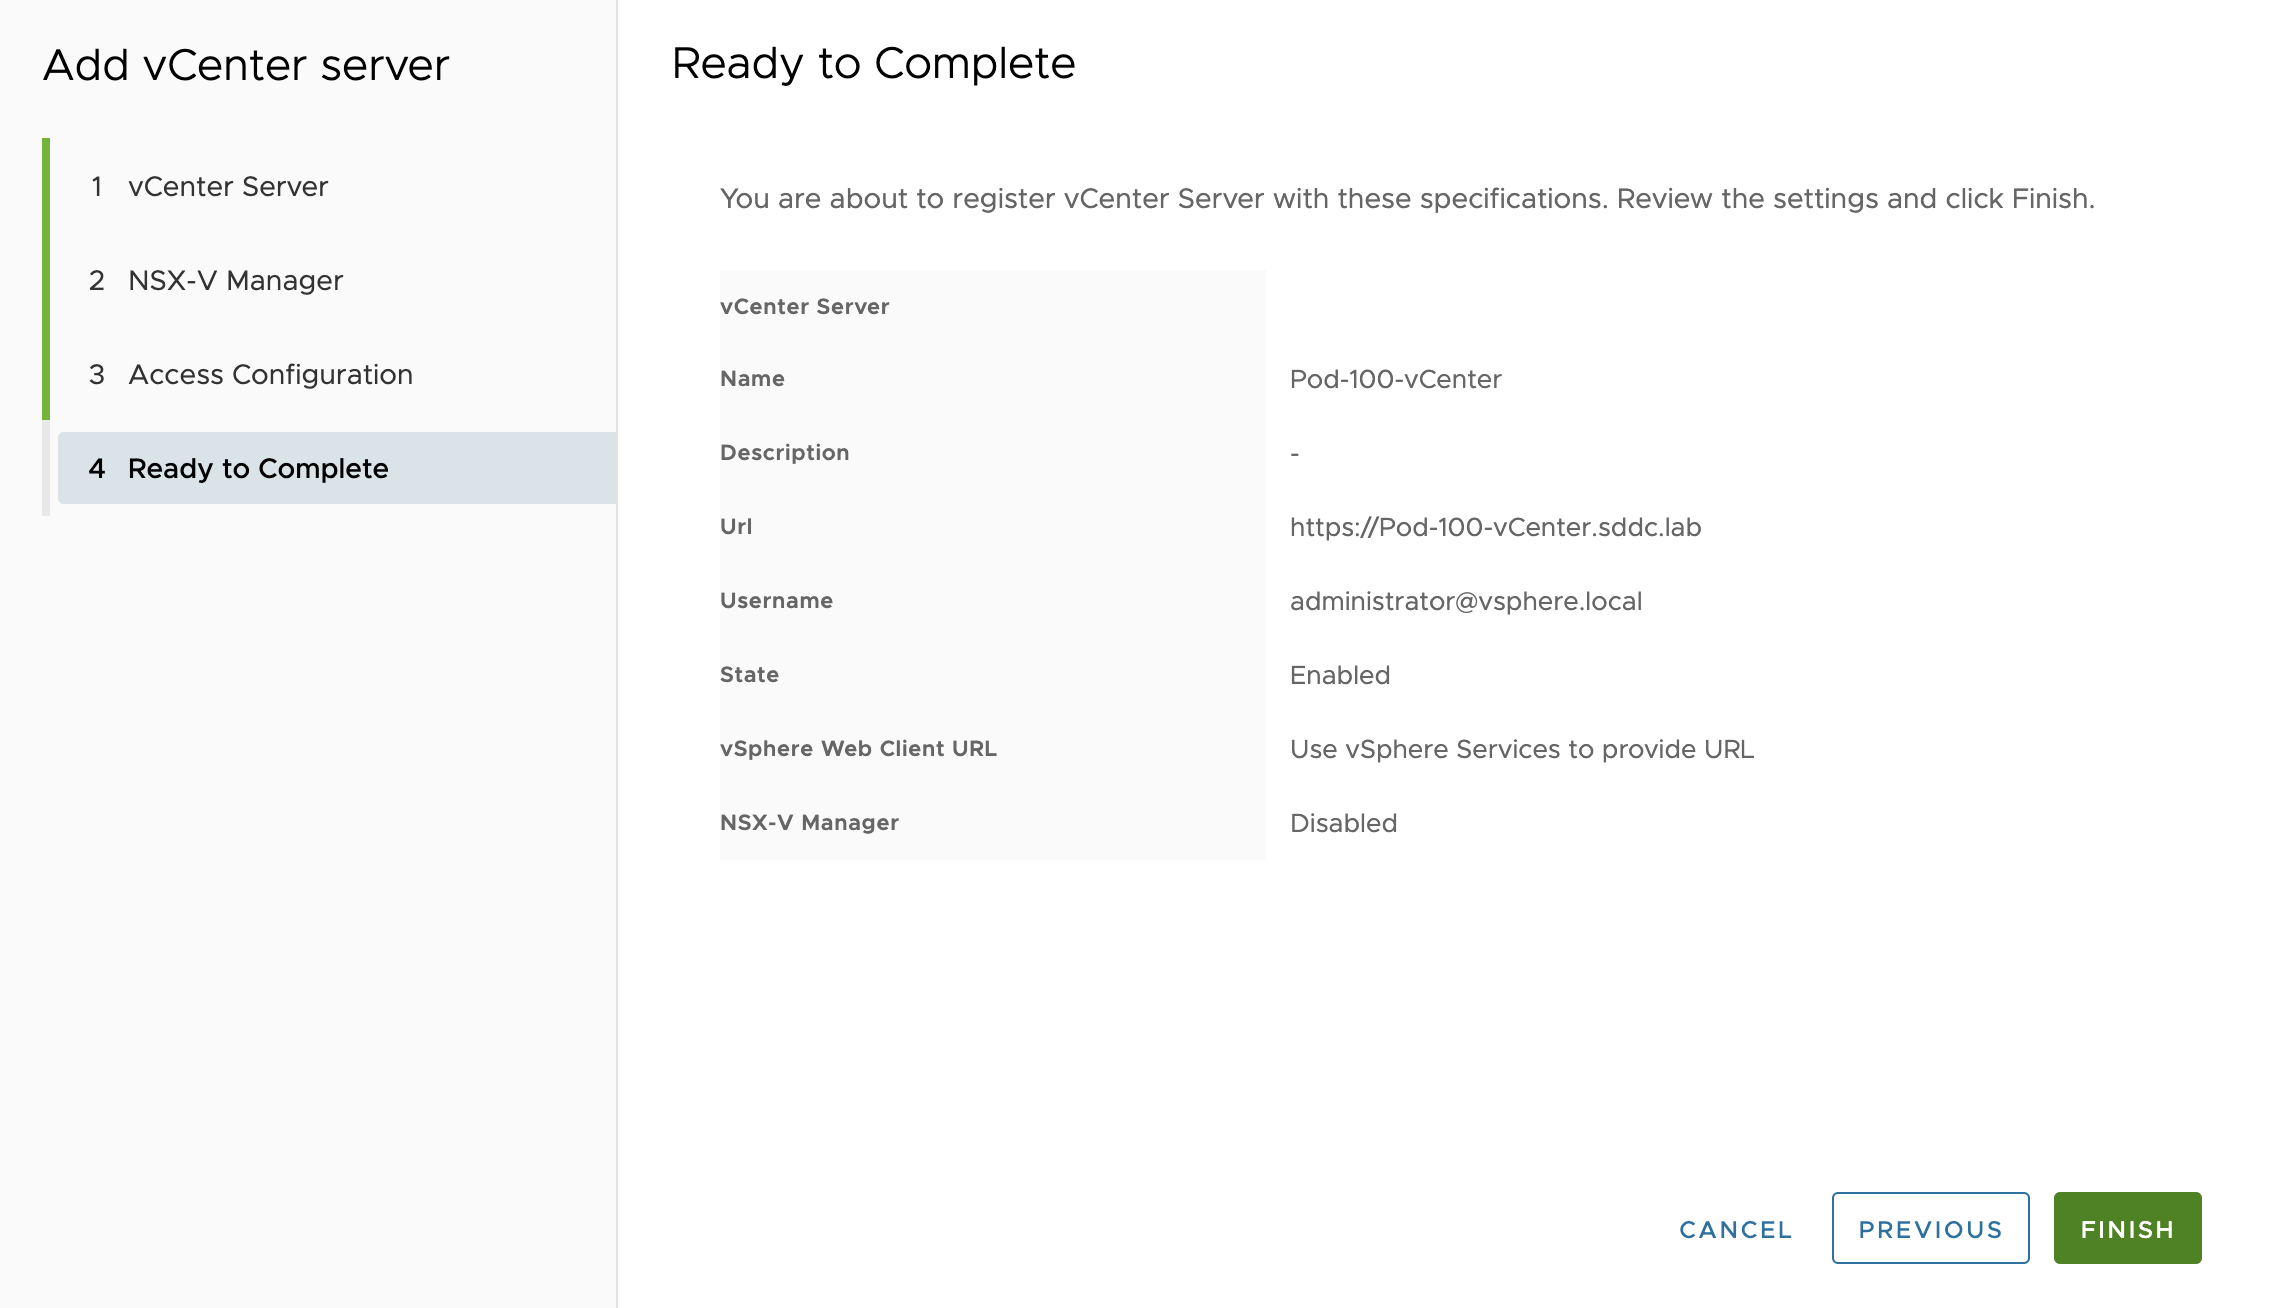Go to step 2 NSX-V Manager
The height and width of the screenshot is (1308, 2288).
click(235, 281)
